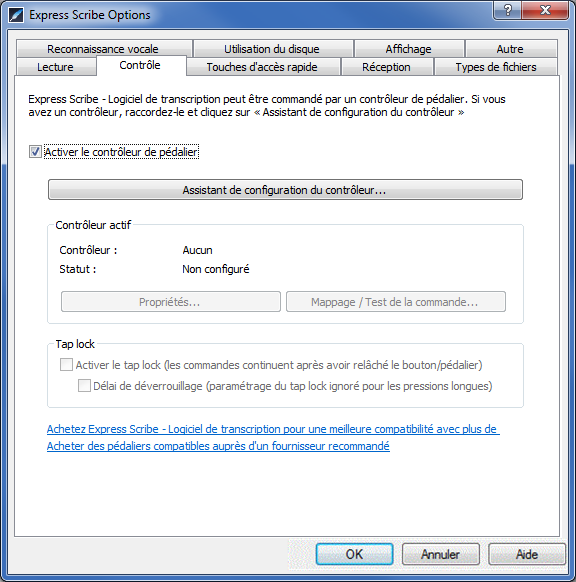Launch Assistant de configuration du contrôleur
The image size is (576, 582).
[285, 190]
